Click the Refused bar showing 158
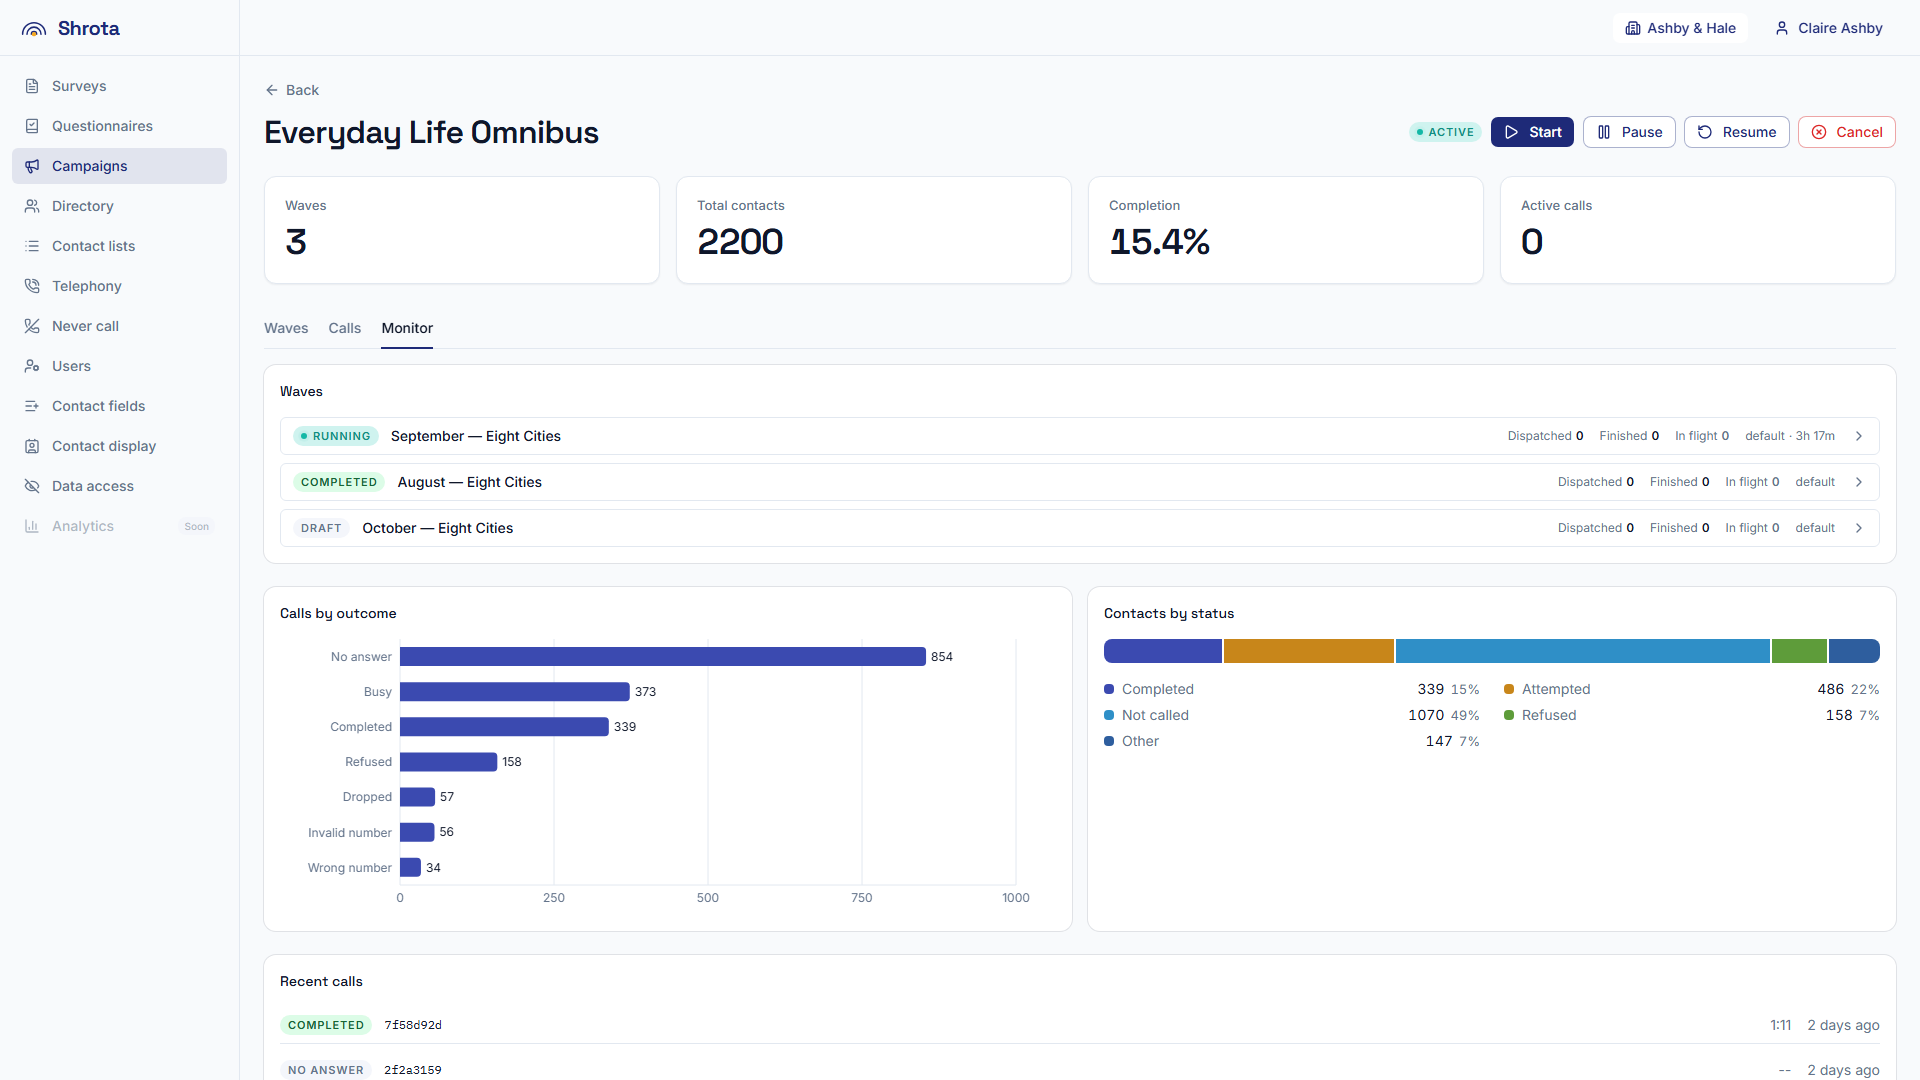Viewport: 1920px width, 1080px height. [448, 762]
